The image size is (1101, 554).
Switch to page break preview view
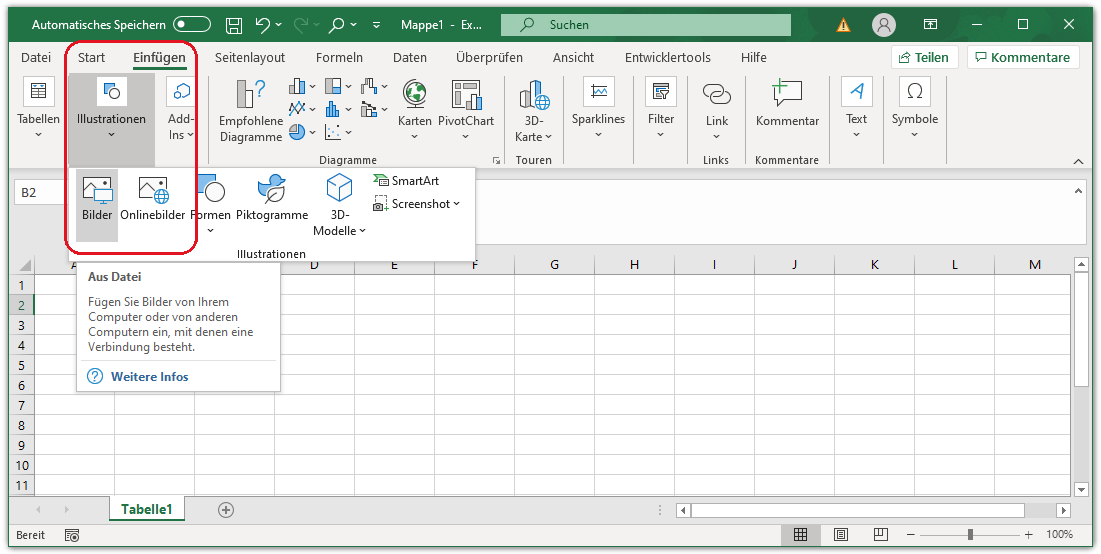click(x=882, y=535)
